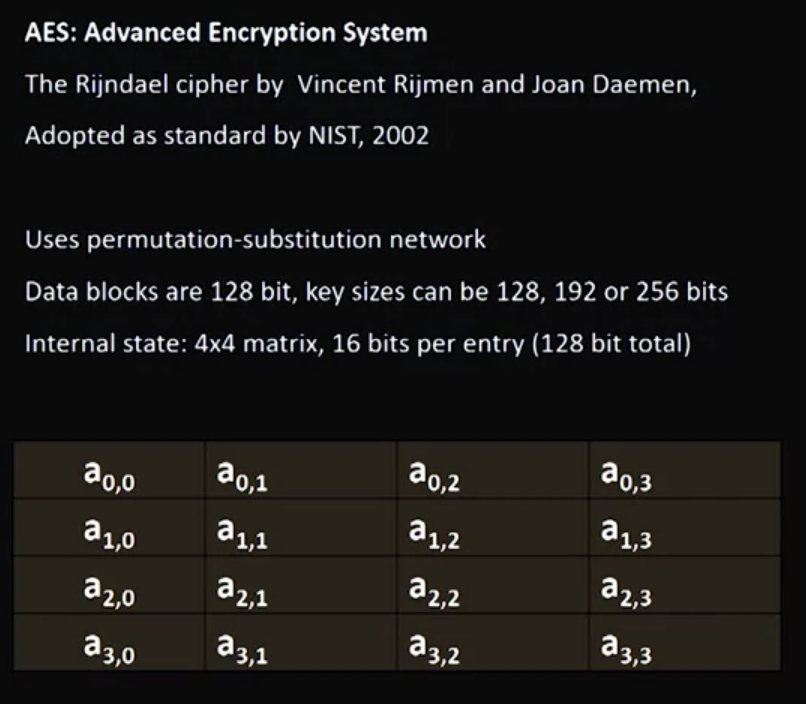
Task: Click the "Uses permutation-substitution network" text
Action: point(256,240)
